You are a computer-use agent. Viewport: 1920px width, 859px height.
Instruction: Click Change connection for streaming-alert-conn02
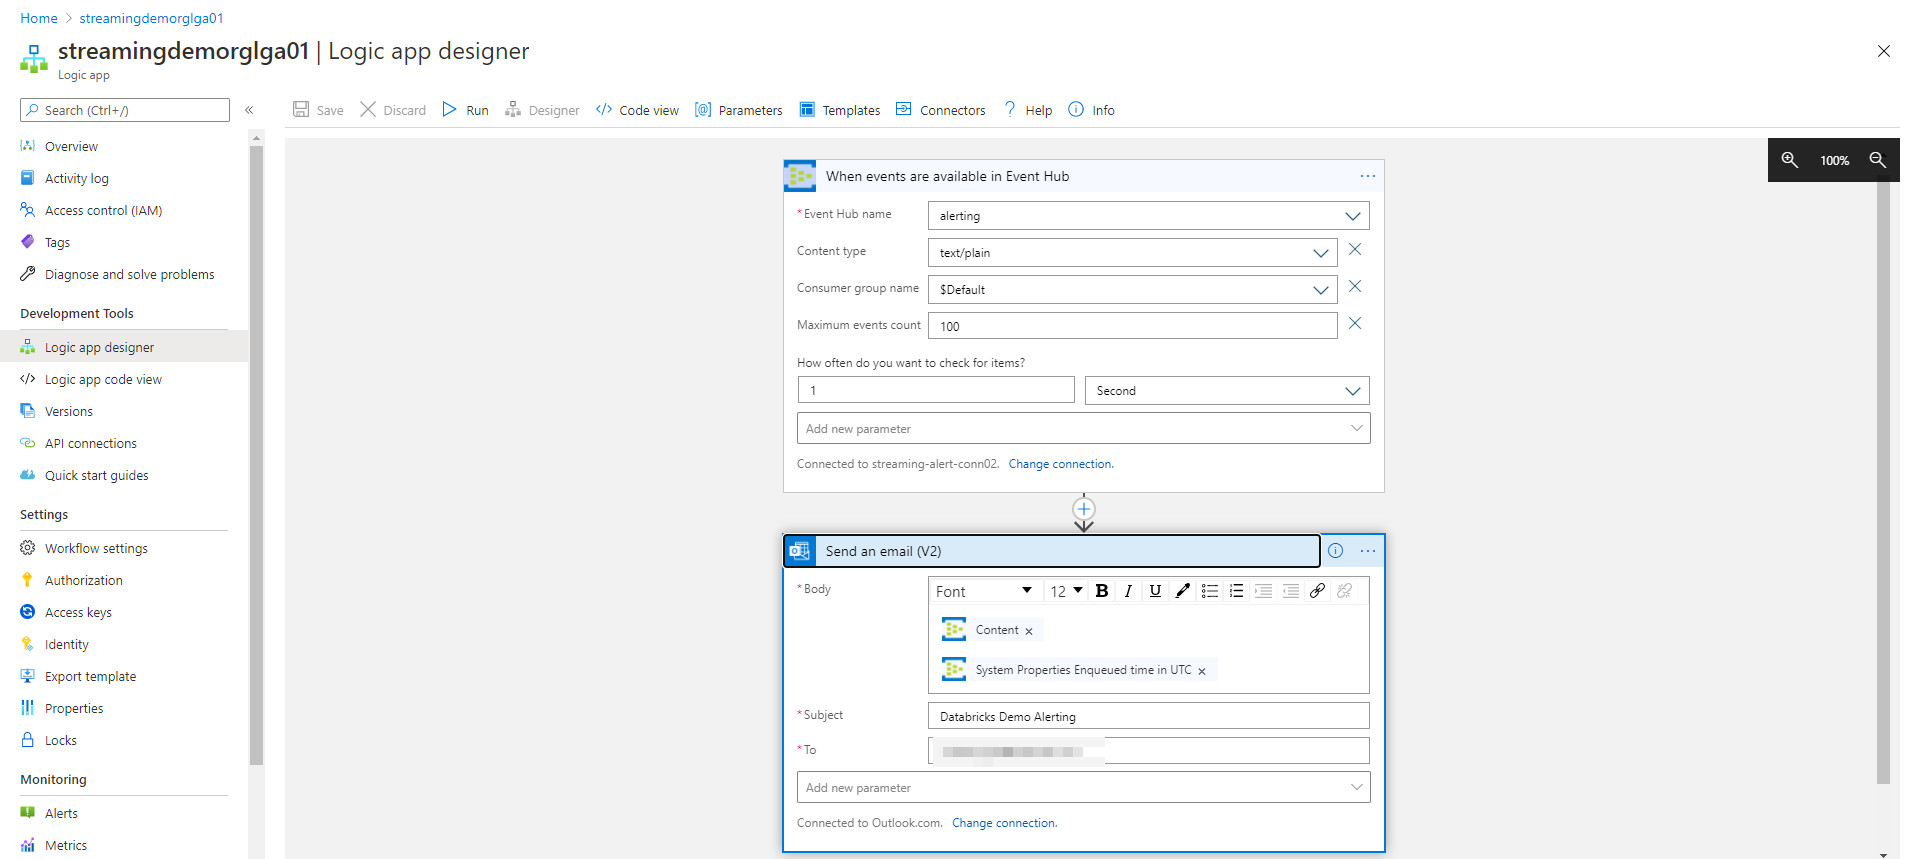1061,464
